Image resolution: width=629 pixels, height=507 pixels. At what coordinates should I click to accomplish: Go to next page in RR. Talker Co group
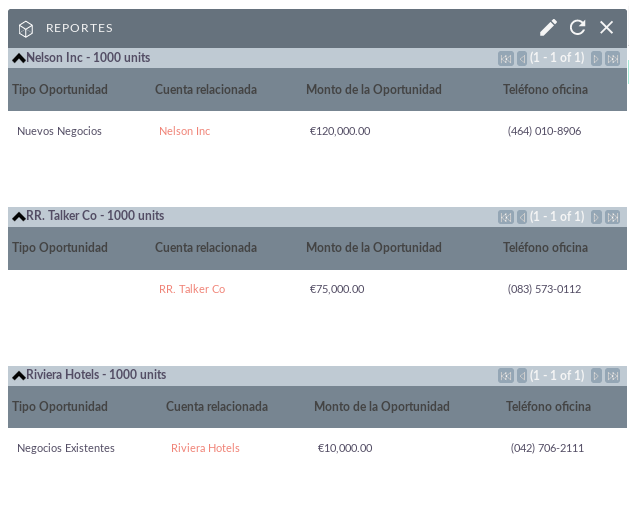pos(596,217)
